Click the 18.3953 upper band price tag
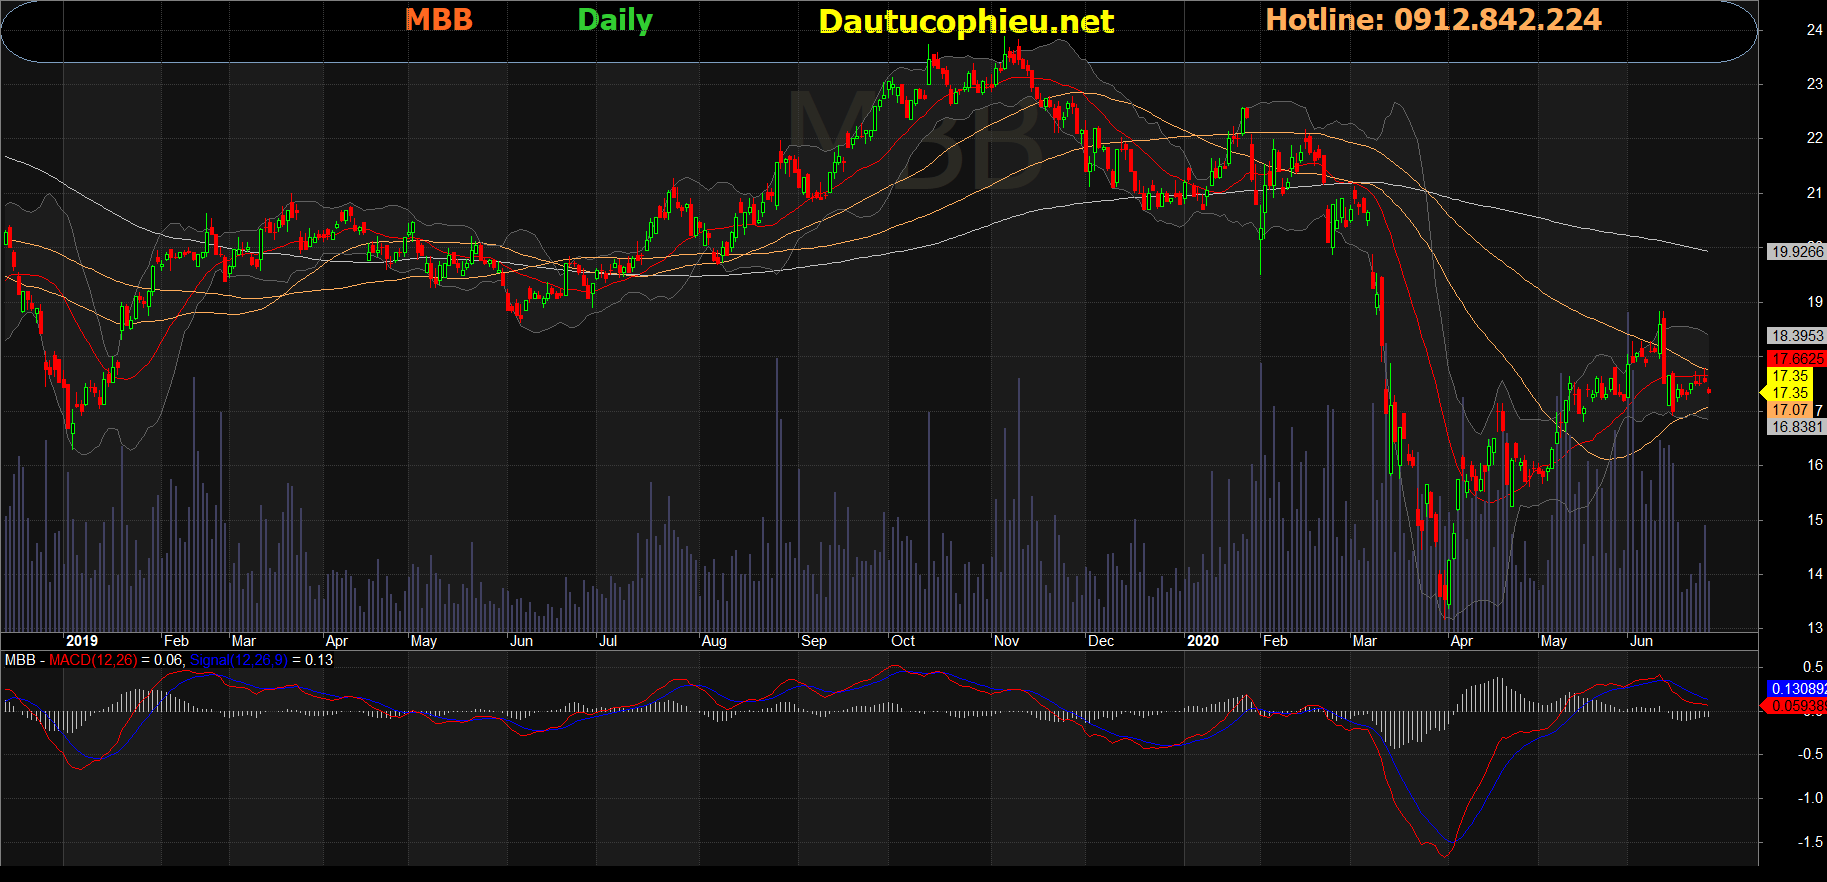 pos(1796,336)
